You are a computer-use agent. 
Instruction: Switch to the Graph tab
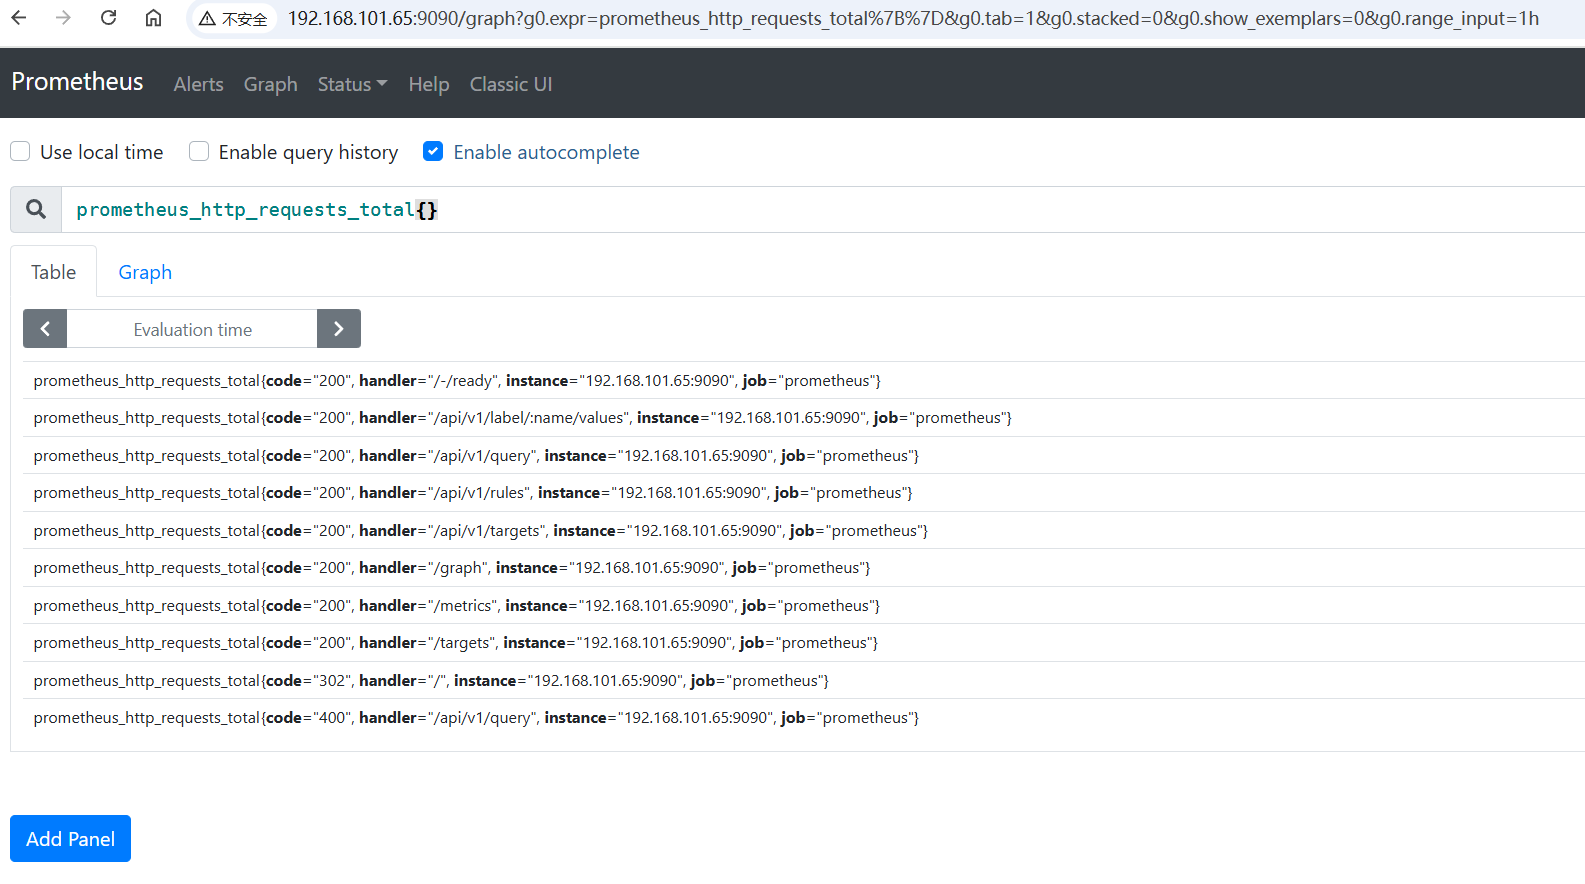coord(145,272)
